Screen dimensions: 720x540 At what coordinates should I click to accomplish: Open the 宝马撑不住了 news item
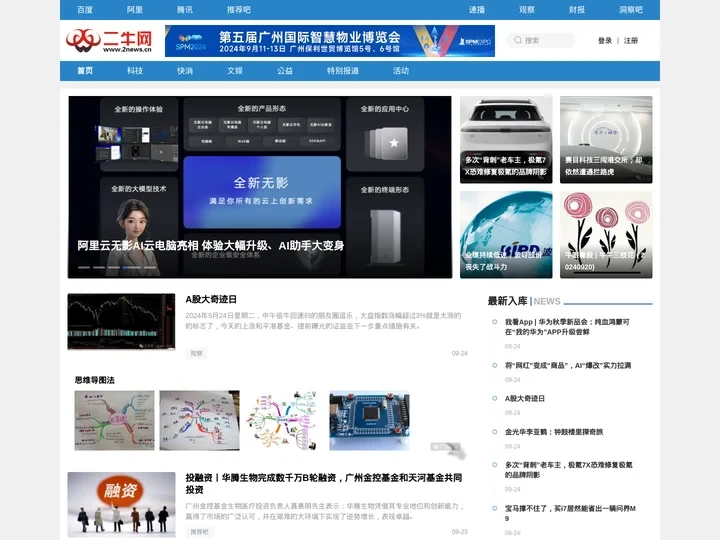pos(570,513)
